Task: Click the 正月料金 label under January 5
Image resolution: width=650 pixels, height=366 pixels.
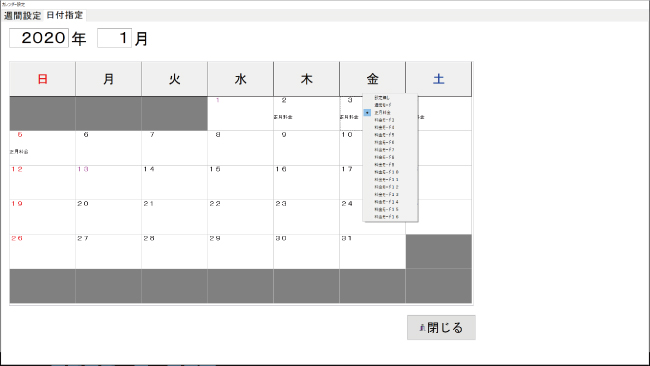Action: click(x=19, y=152)
